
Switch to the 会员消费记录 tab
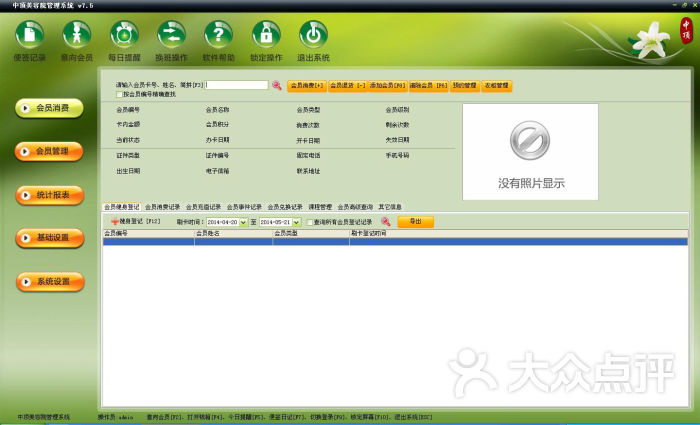point(163,207)
